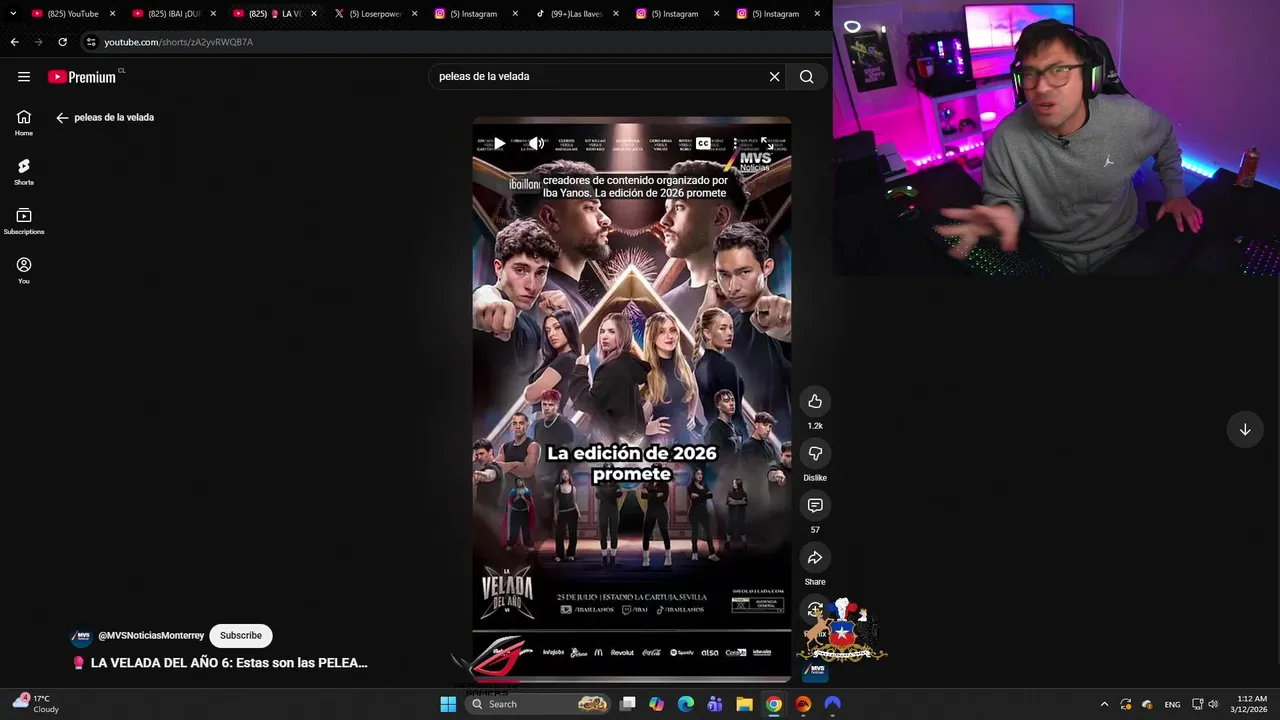Viewport: 1280px width, 720px height.
Task: Open the EA app from taskbar
Action: (803, 704)
